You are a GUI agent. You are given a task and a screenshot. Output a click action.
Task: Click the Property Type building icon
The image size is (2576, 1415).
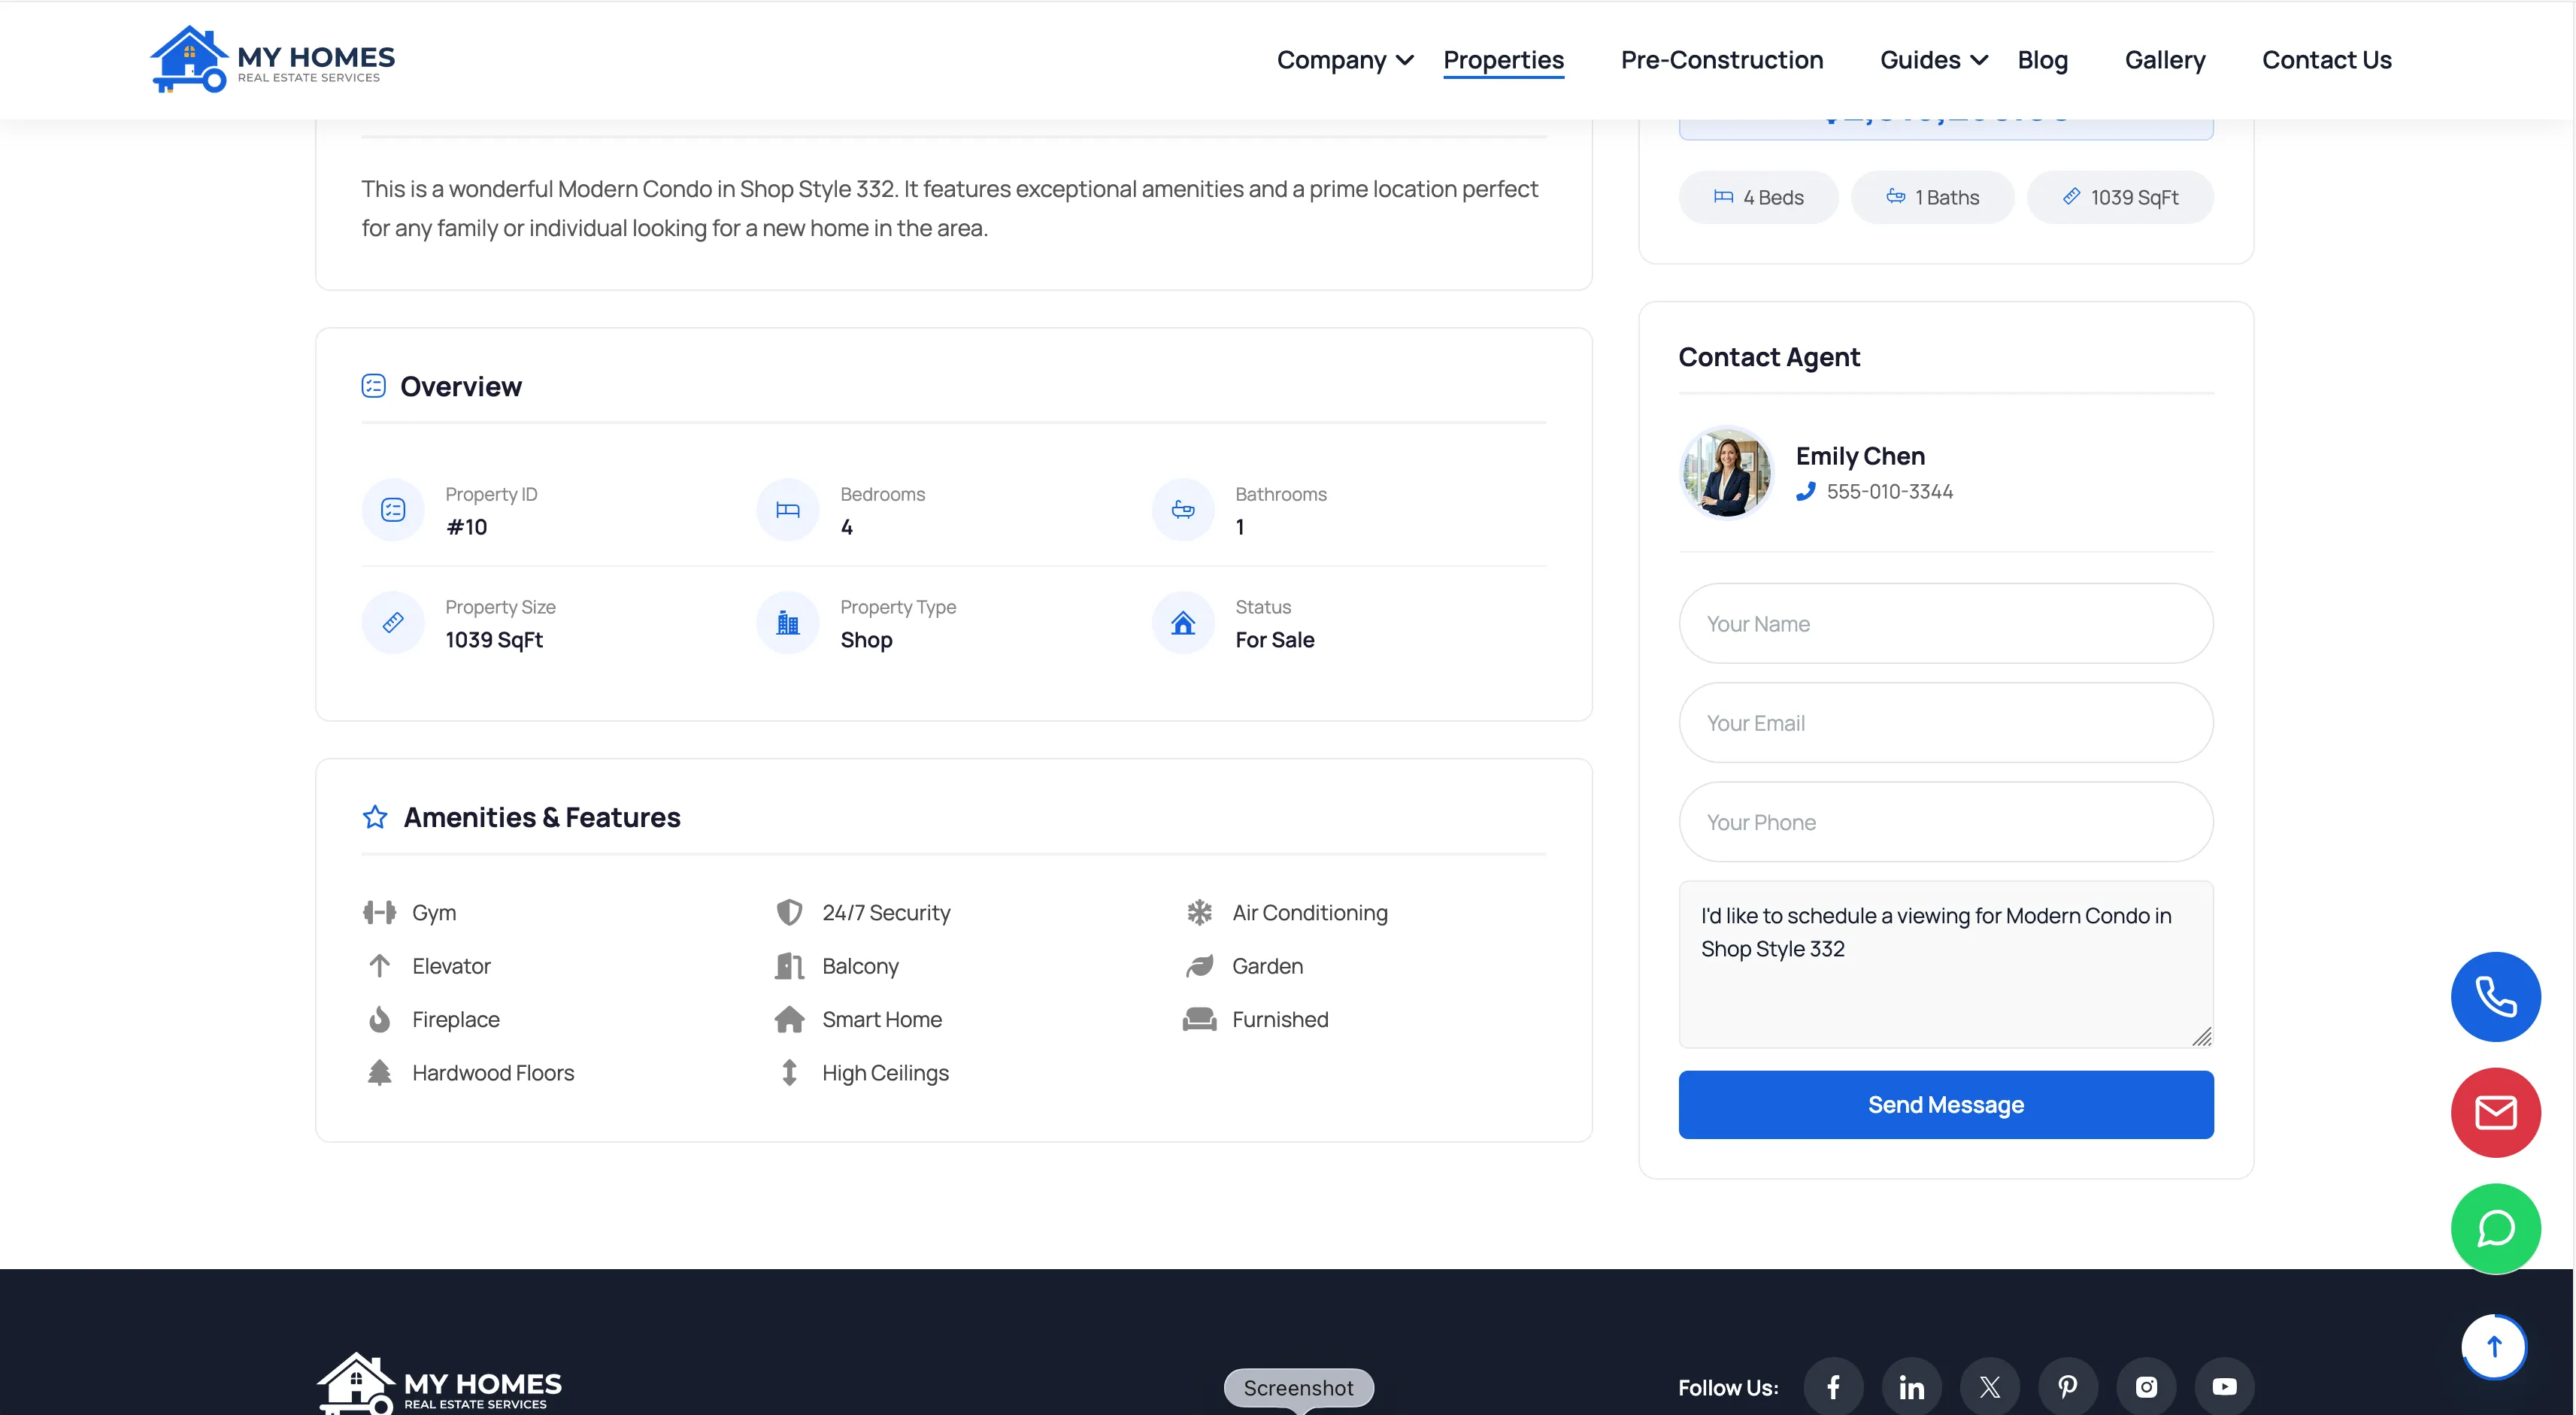click(x=788, y=623)
